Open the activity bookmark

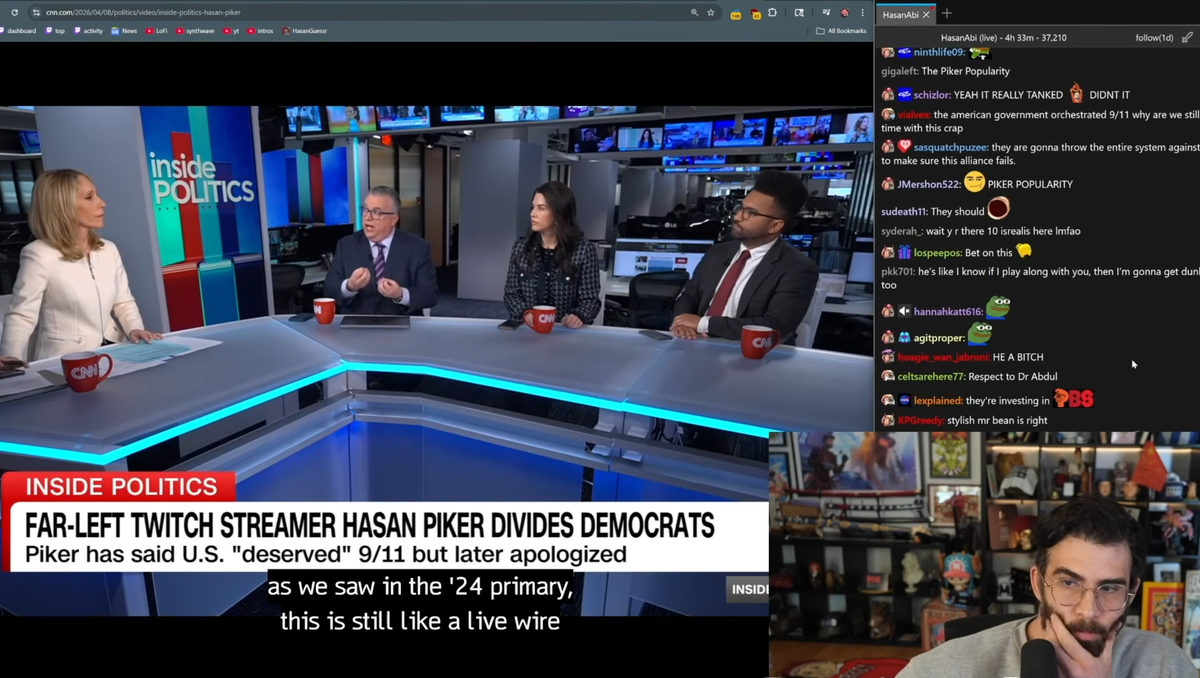click(88, 31)
